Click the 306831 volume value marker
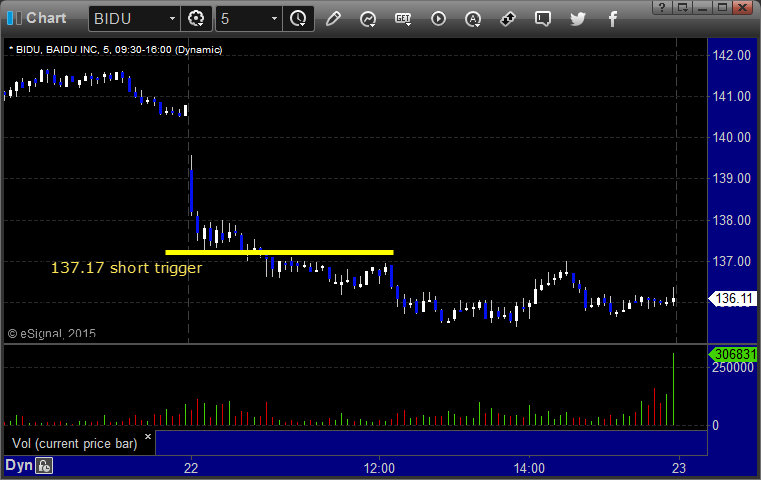The height and width of the screenshot is (480, 761). click(733, 354)
